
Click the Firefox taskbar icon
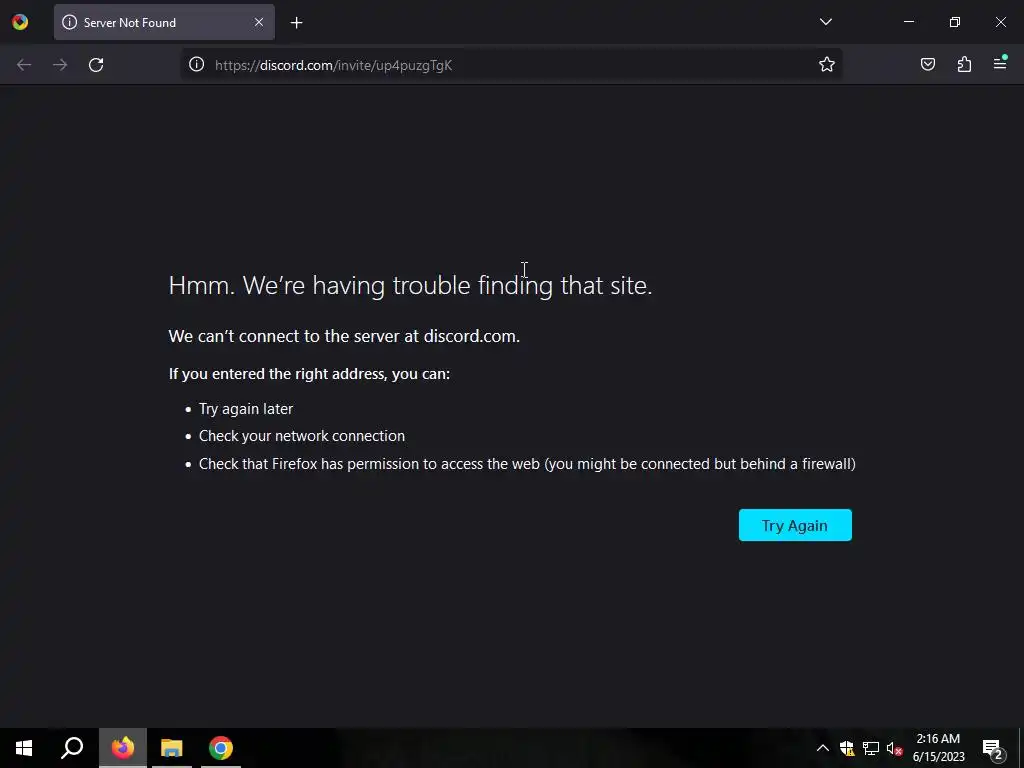(123, 748)
